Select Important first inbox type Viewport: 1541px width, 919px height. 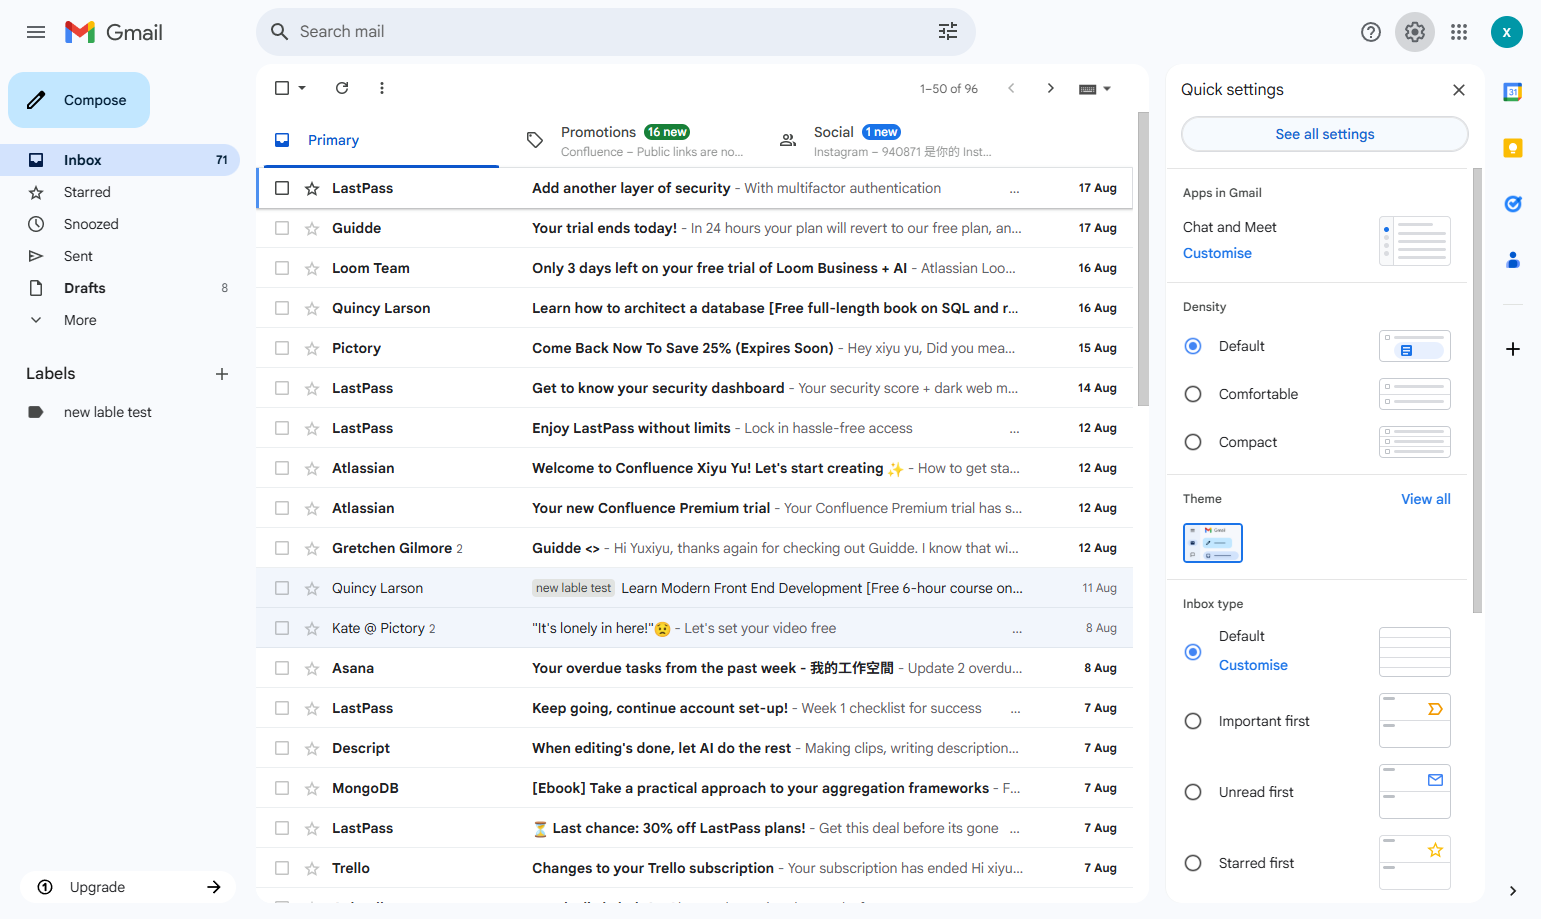click(x=1193, y=721)
